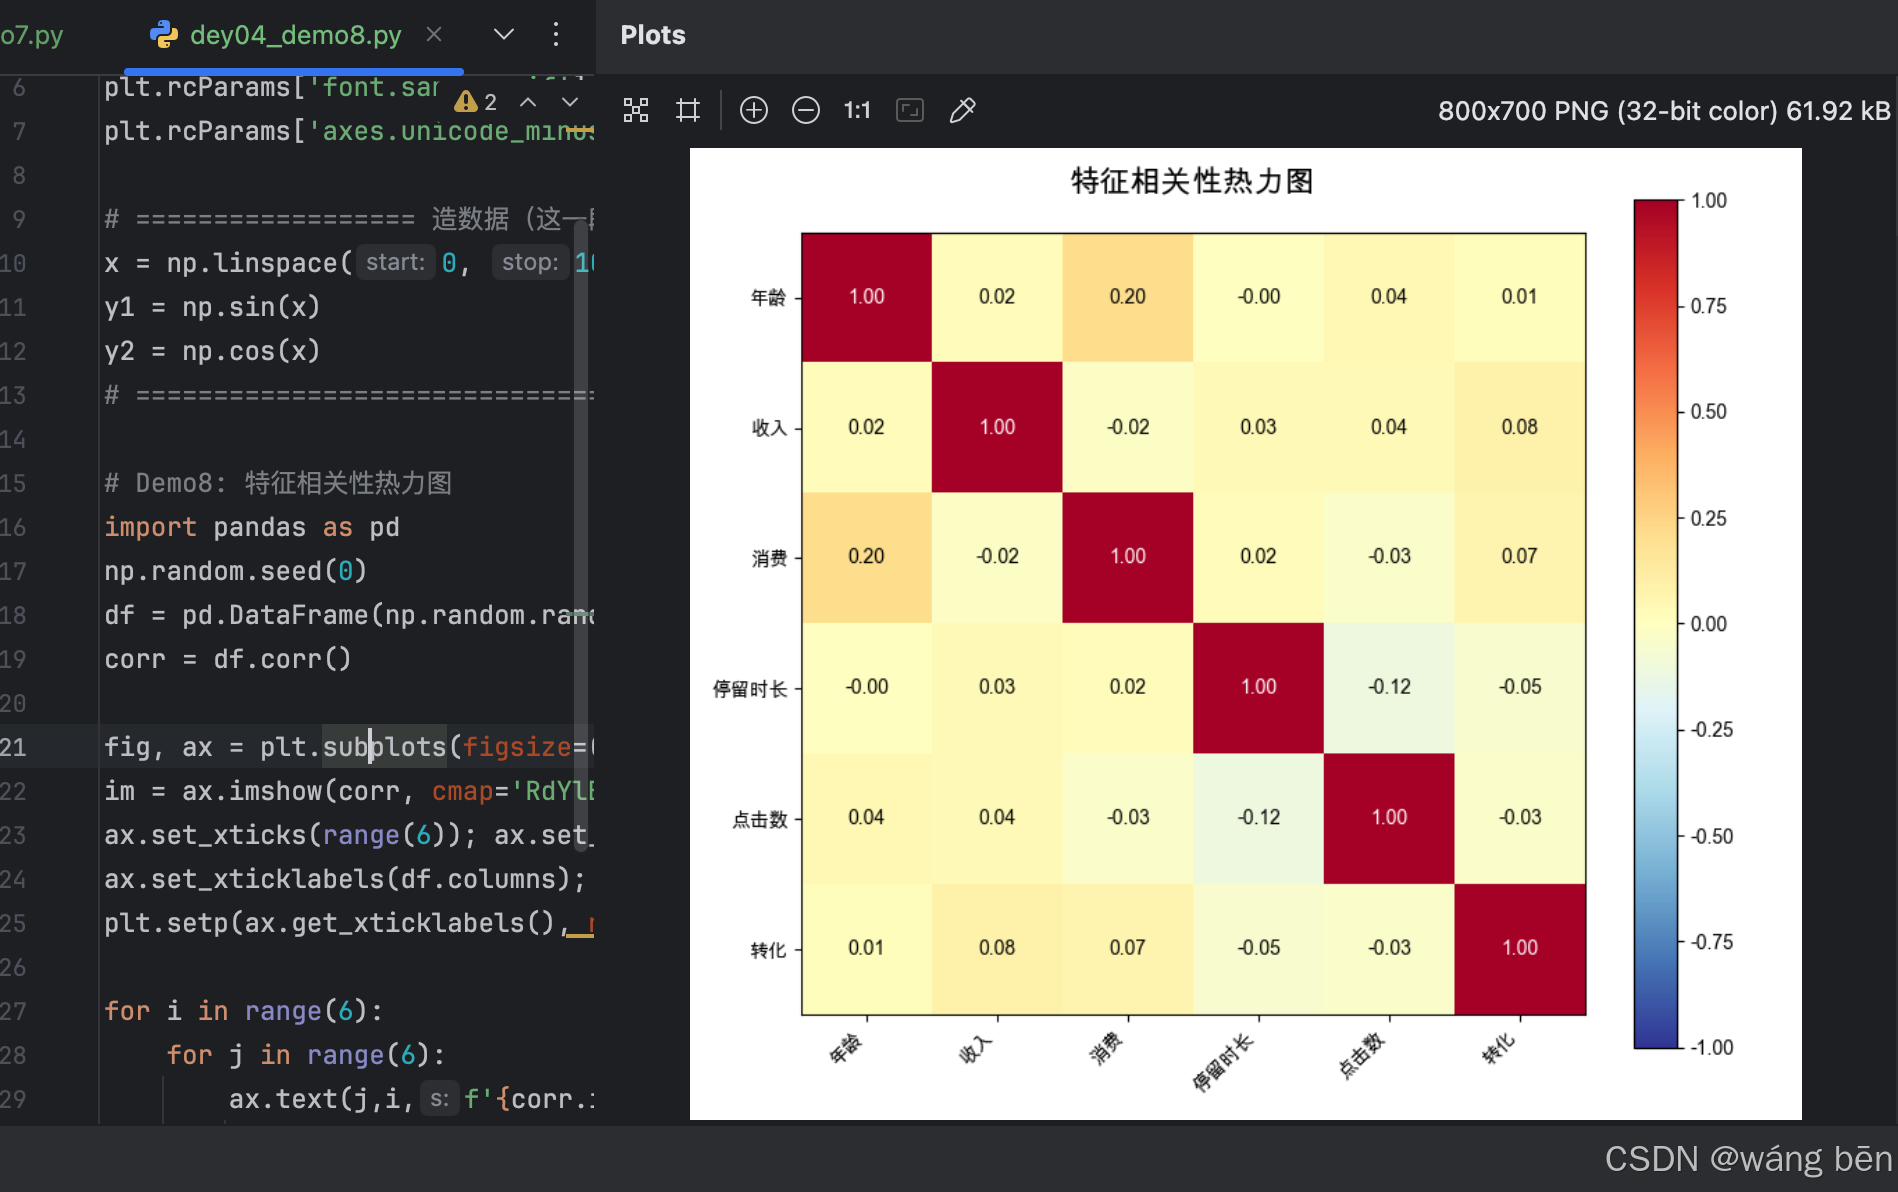Set plot zoom to actual size 1:1

857,110
